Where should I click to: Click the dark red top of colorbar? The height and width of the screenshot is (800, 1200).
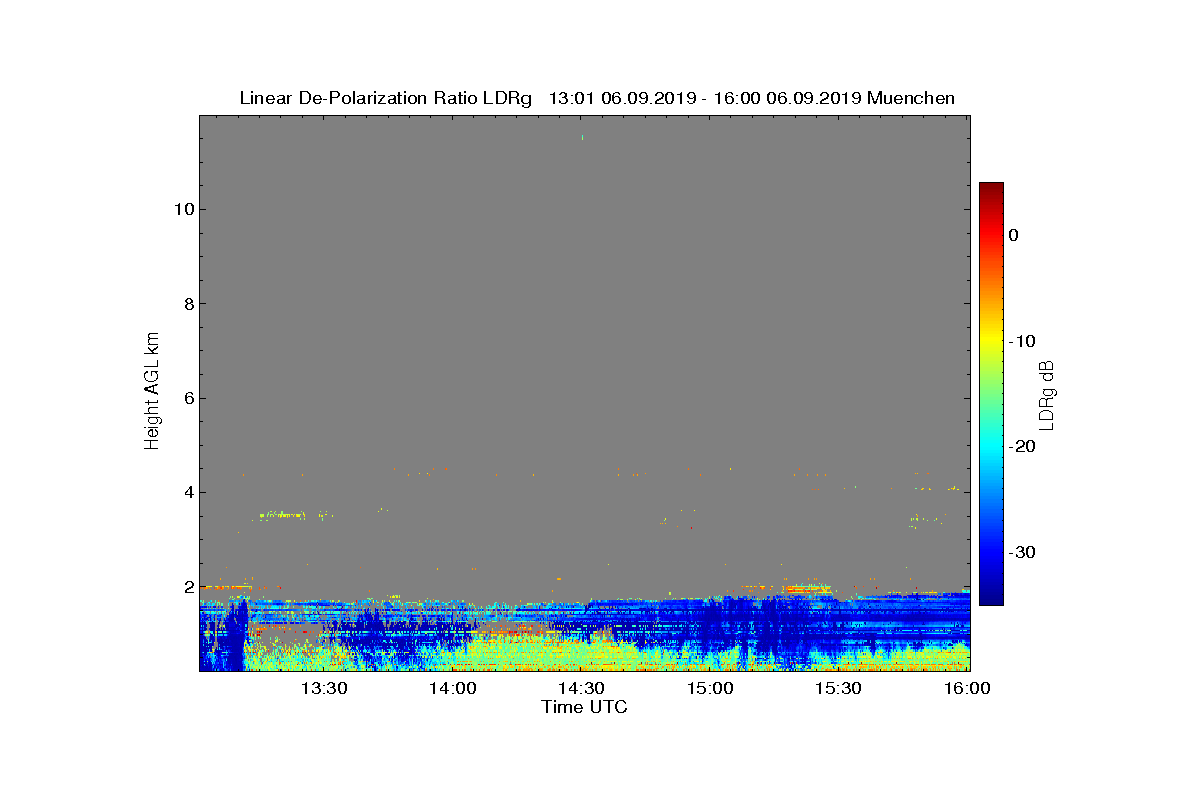[991, 190]
